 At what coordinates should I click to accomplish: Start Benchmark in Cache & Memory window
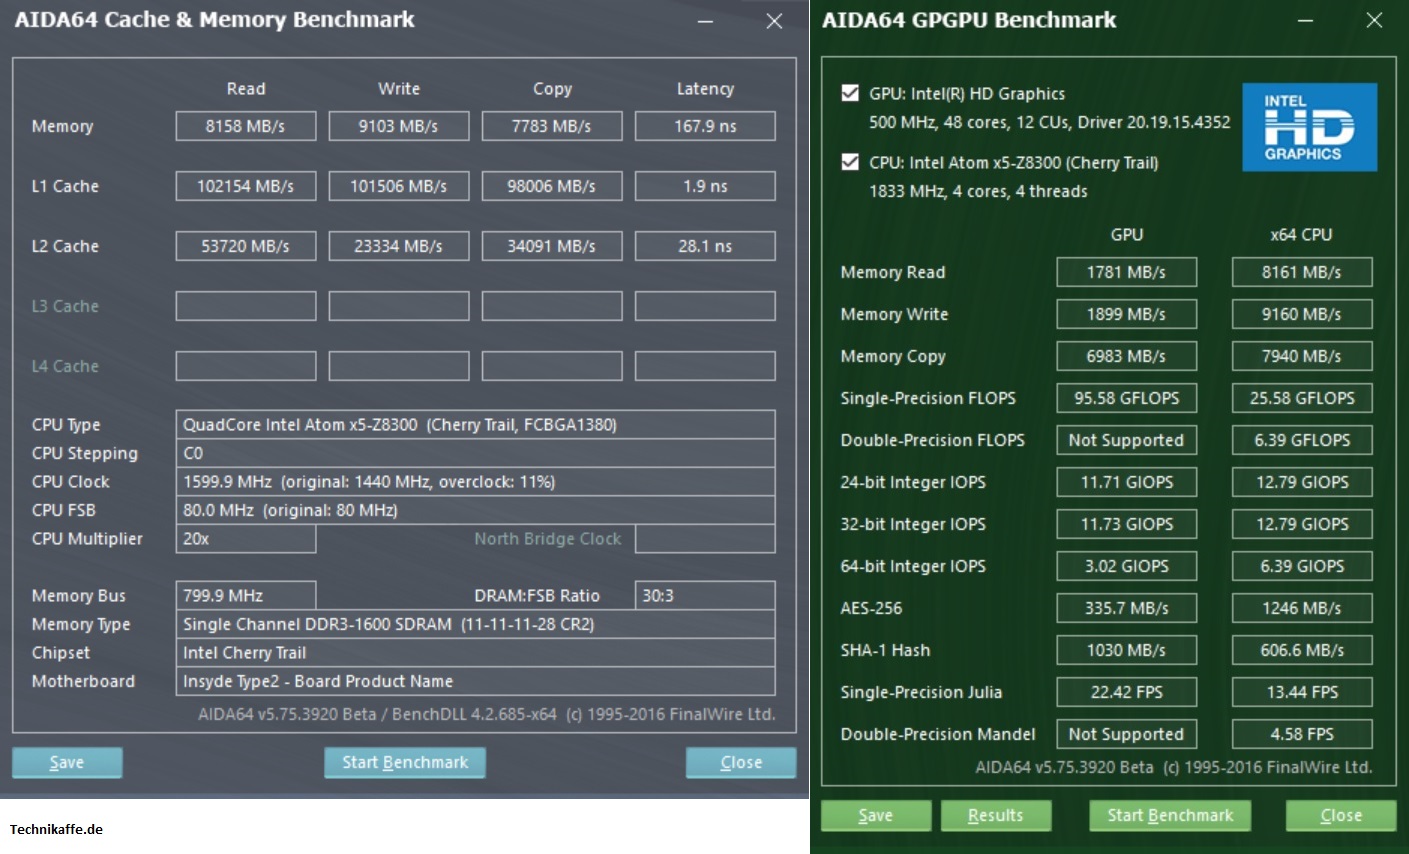pyautogui.click(x=405, y=762)
